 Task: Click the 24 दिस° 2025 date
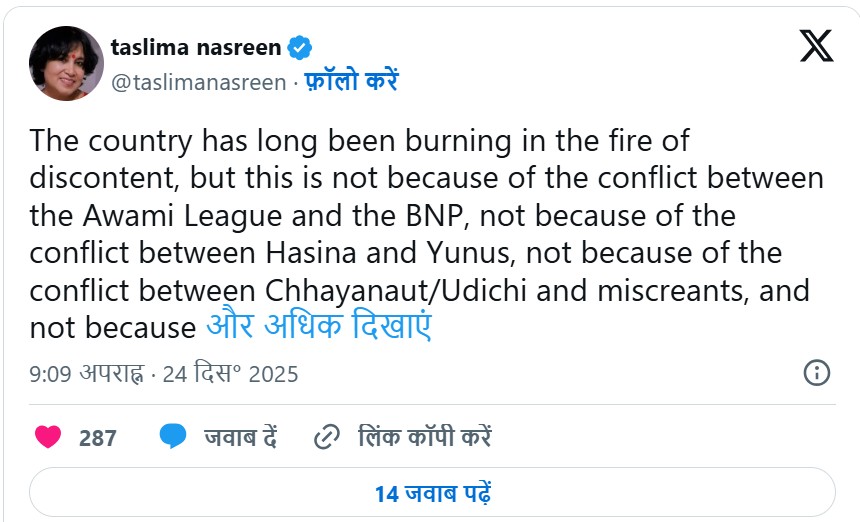(x=232, y=375)
